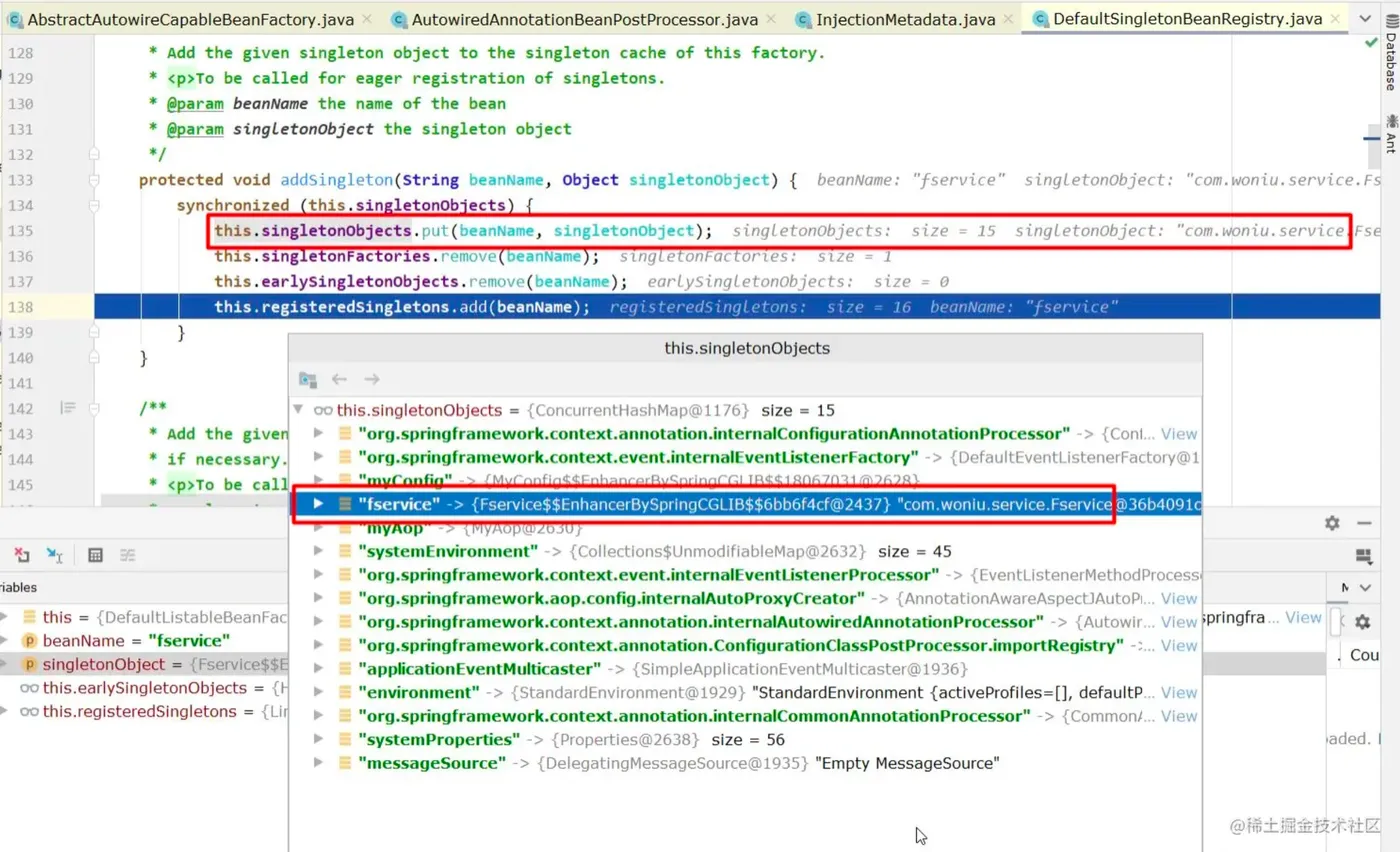The image size is (1400, 852).
Task: Select the "systemProperties" row
Action: tap(745, 740)
